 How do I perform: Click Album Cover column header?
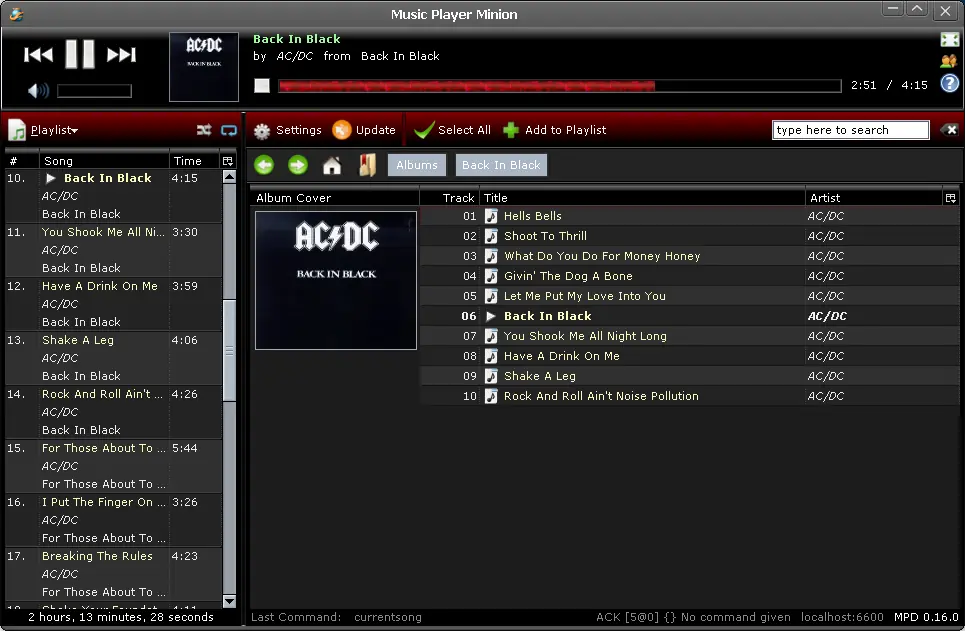pyautogui.click(x=335, y=198)
